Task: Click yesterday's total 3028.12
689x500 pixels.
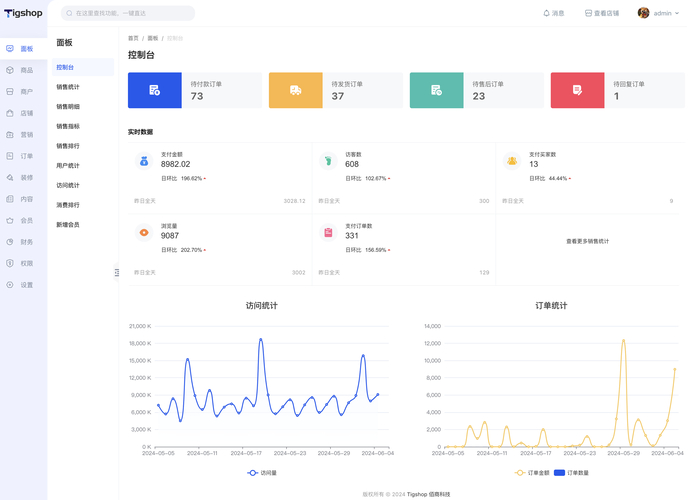Action: [294, 201]
